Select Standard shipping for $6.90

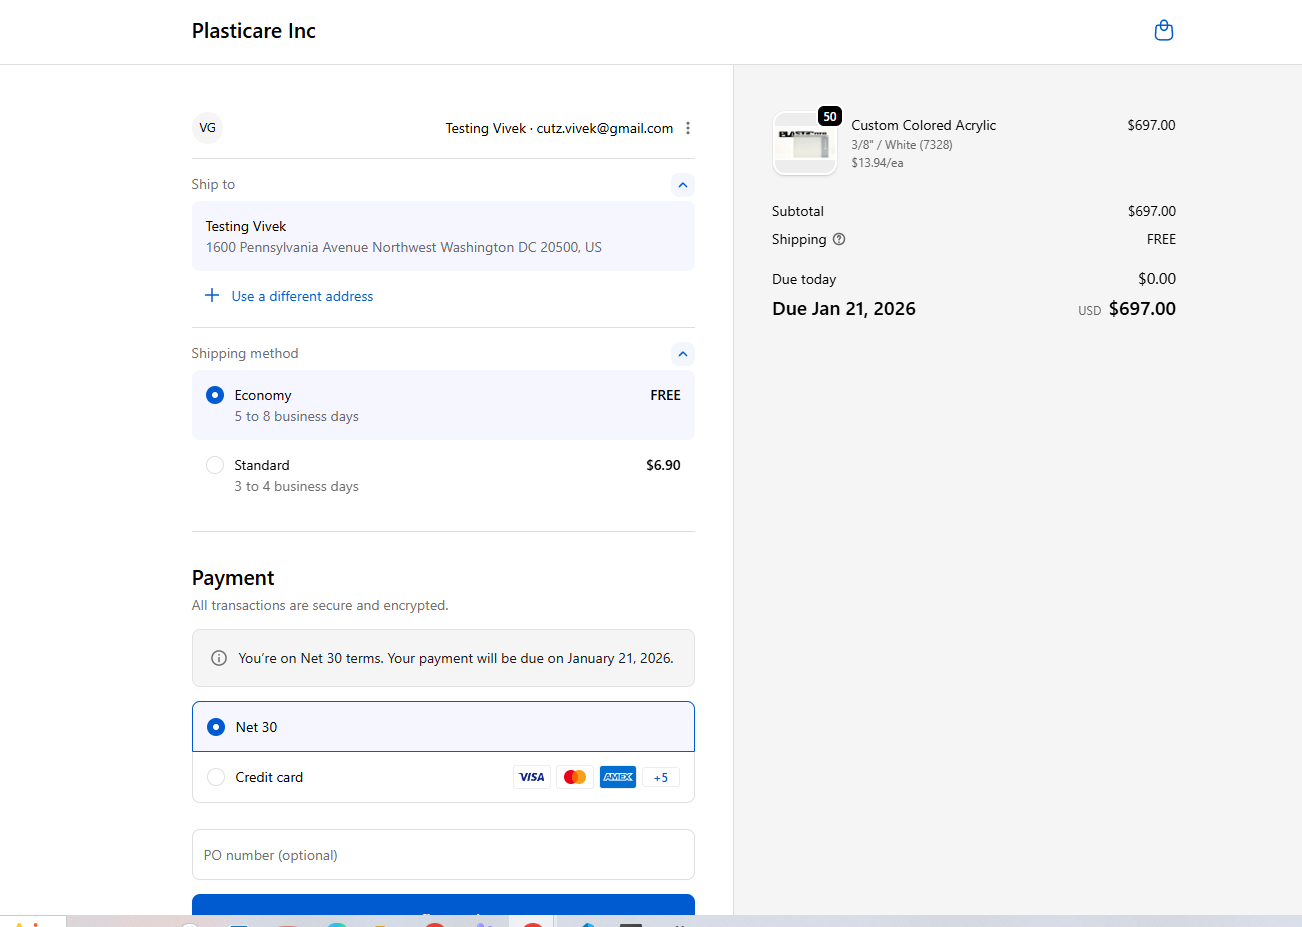(x=215, y=465)
